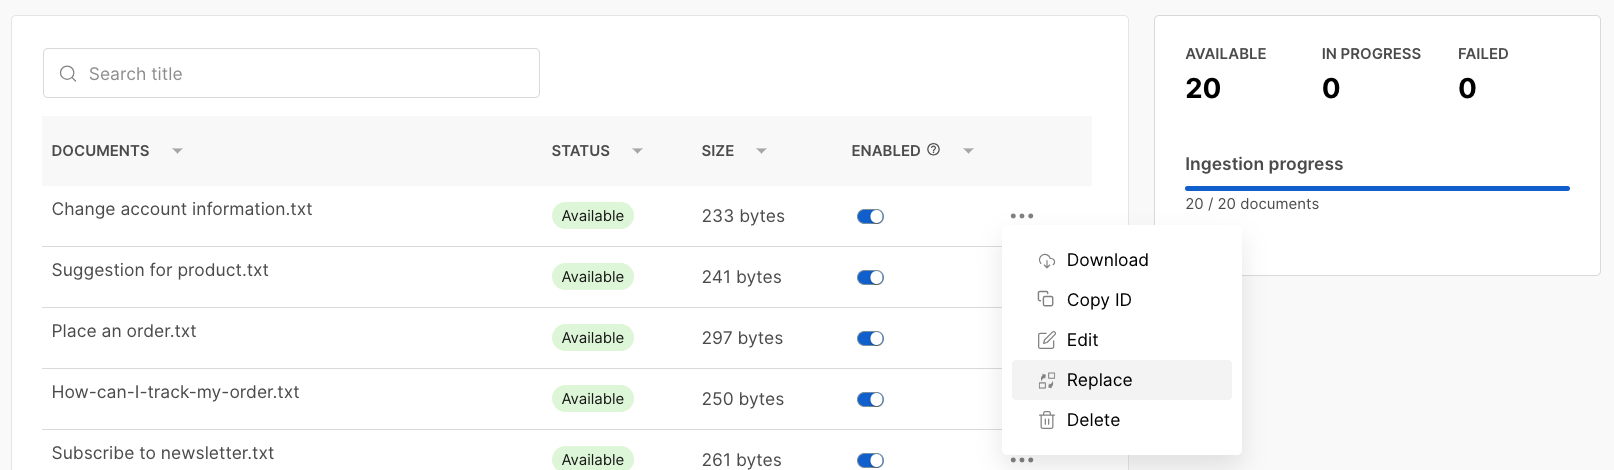Click the Delete trash icon
Screen dimensions: 1614x470
coord(1046,420)
